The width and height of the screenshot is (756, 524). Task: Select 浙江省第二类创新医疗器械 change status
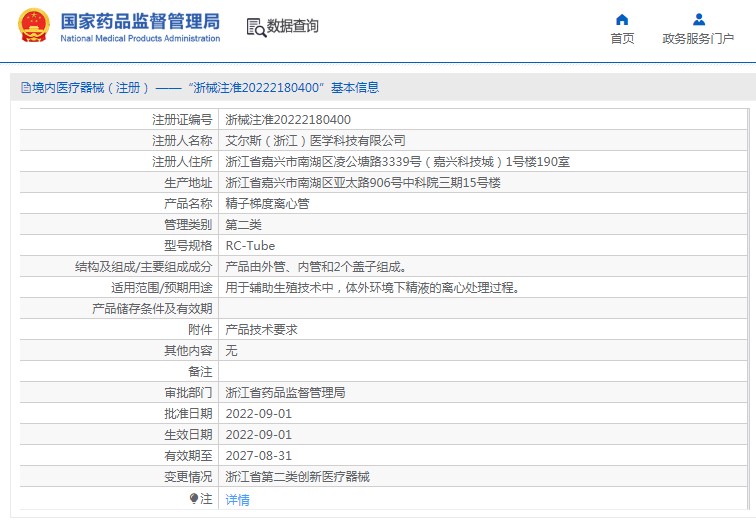(297, 477)
